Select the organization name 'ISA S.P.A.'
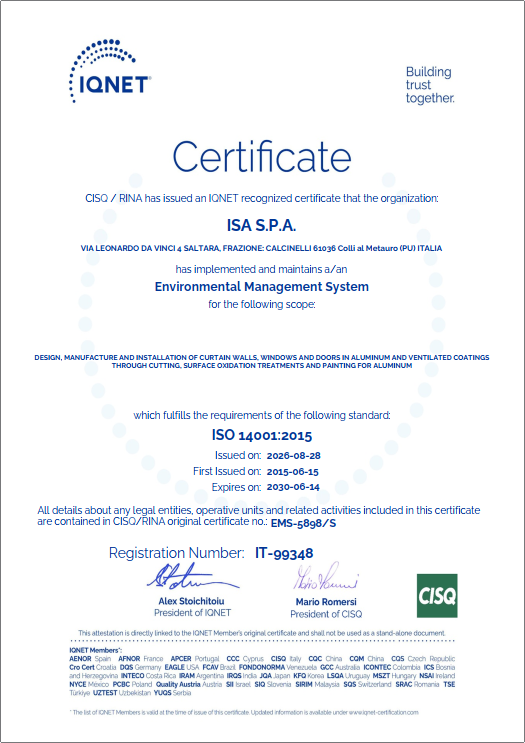The image size is (525, 743). coord(262,225)
